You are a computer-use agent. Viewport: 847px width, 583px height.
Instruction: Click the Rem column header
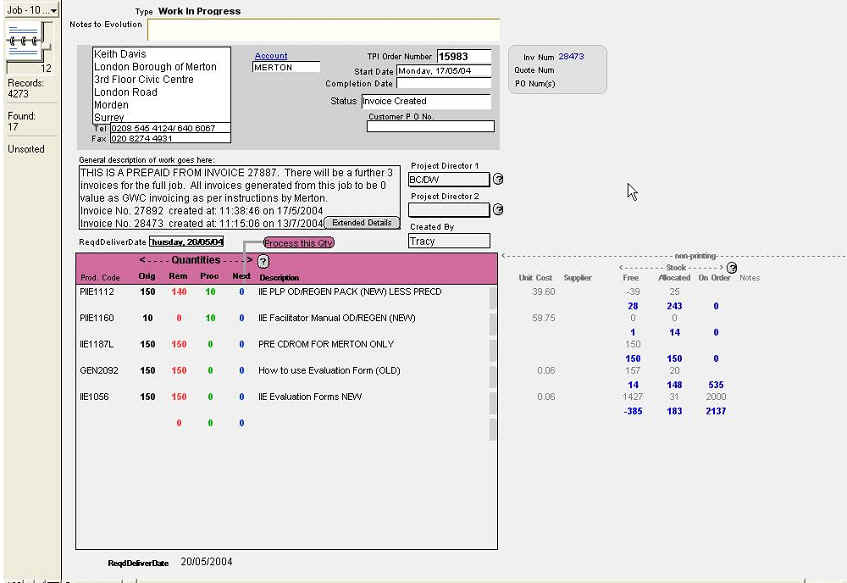[178, 276]
